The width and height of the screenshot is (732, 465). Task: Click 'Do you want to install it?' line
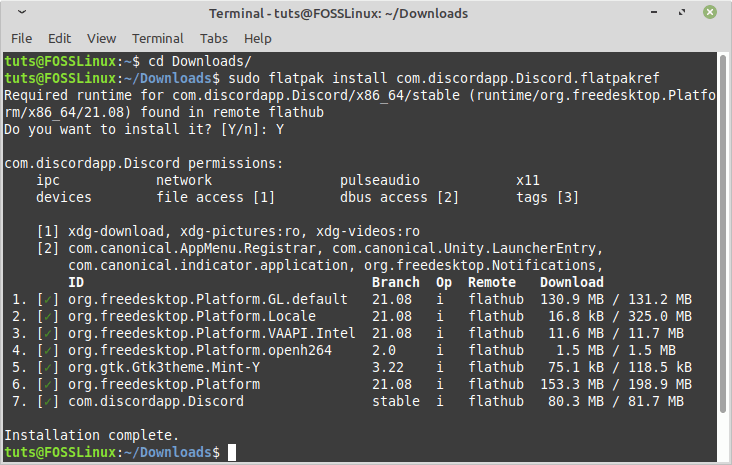point(144,129)
